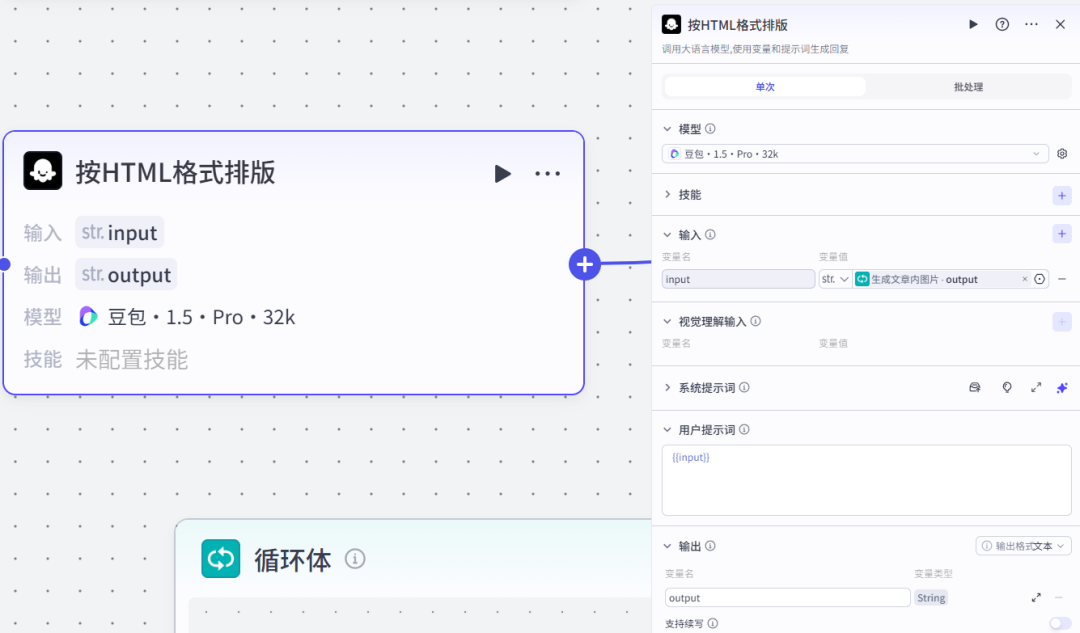
Task: Run the node from the side panel header
Action: coord(973,24)
